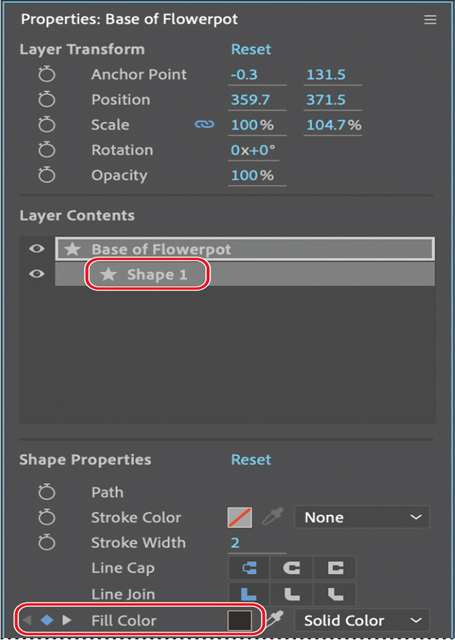Open the Stroke type None dropdown
Image resolution: width=455 pixels, height=640 pixels.
click(362, 517)
